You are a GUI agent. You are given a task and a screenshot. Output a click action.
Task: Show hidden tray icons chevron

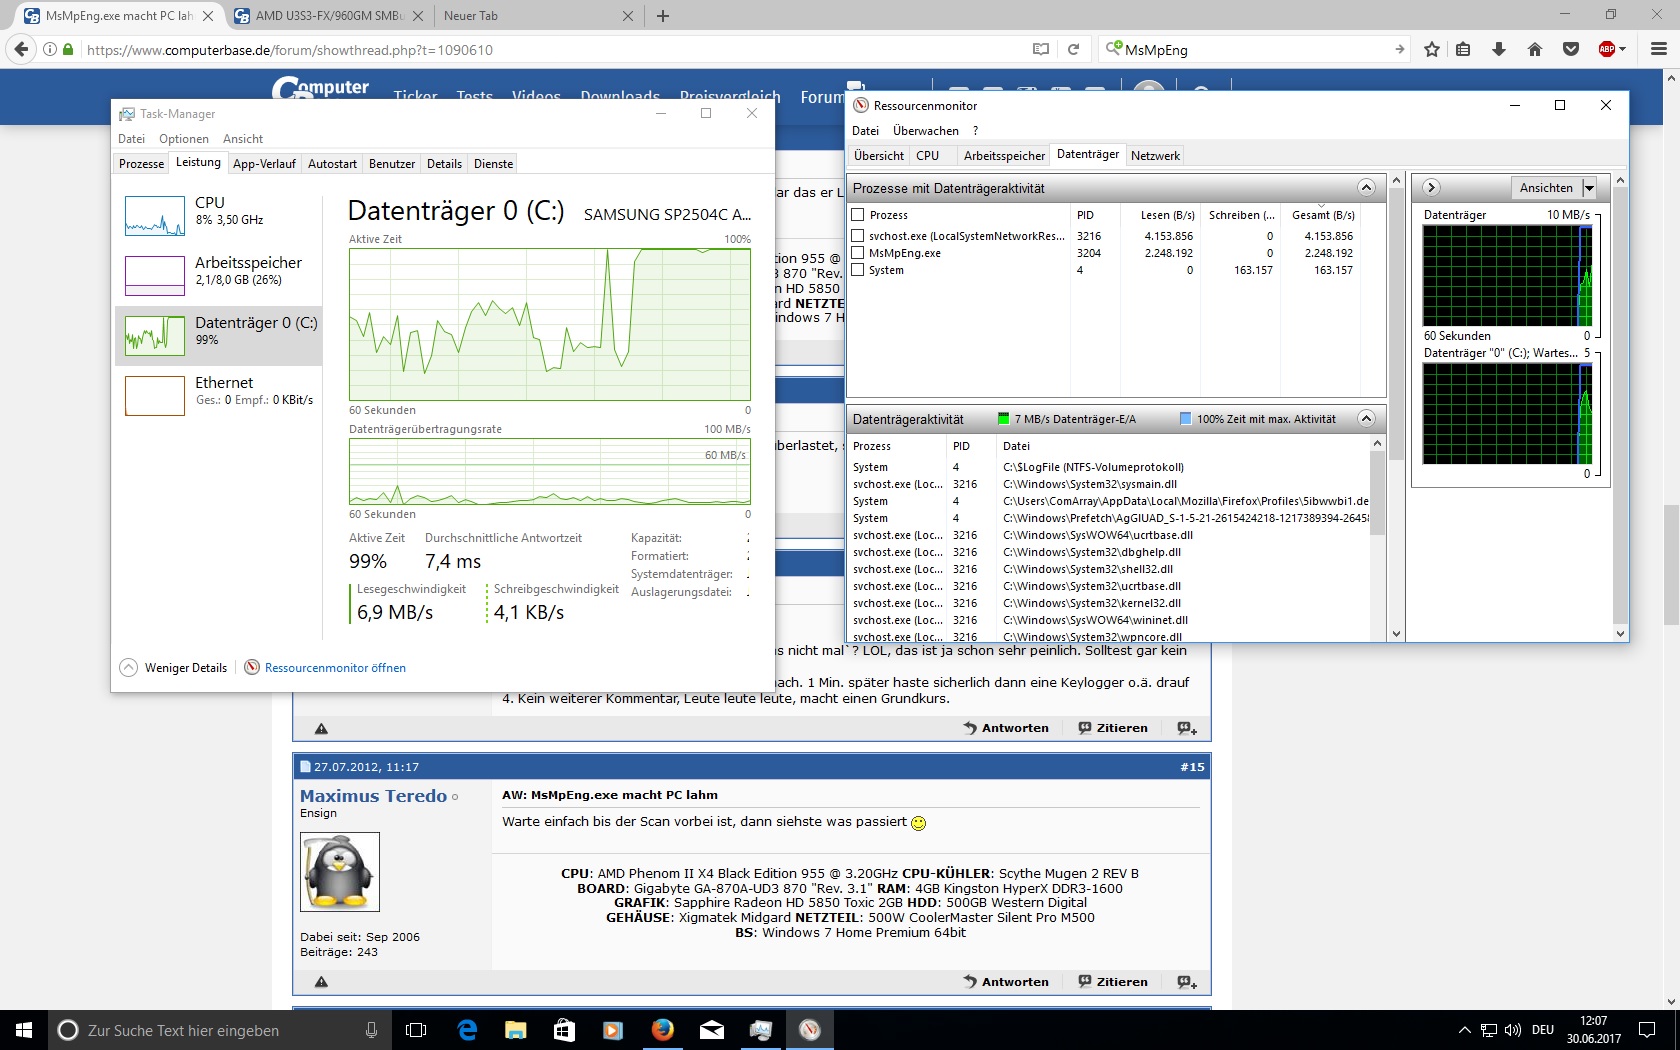(1464, 1030)
